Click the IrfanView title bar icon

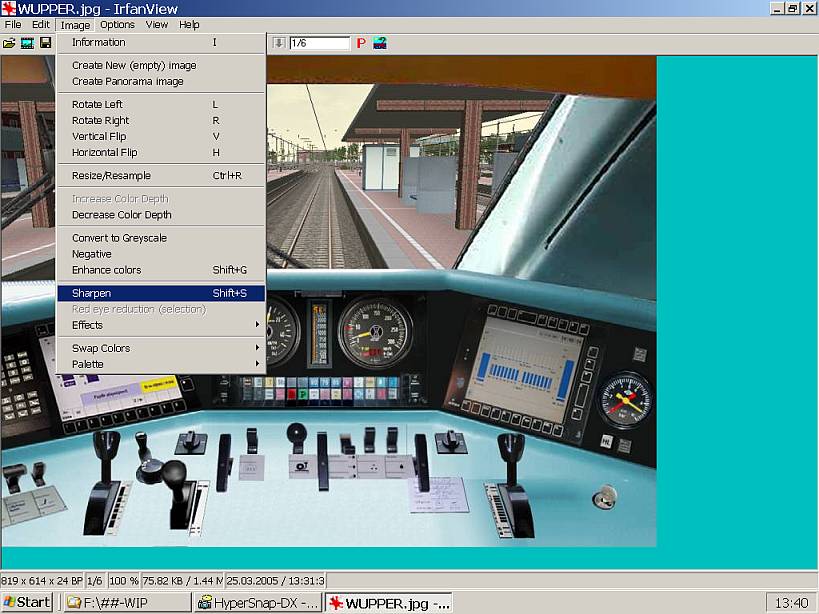[x=9, y=8]
